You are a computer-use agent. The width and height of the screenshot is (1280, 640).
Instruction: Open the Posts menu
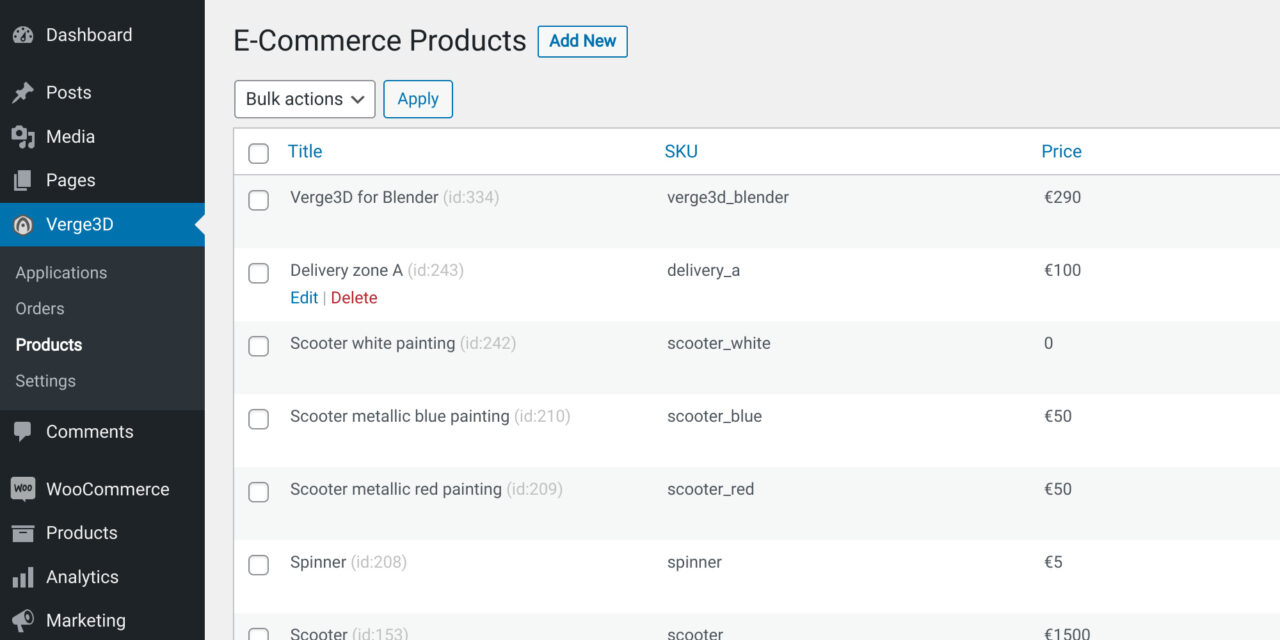pyautogui.click(x=102, y=93)
